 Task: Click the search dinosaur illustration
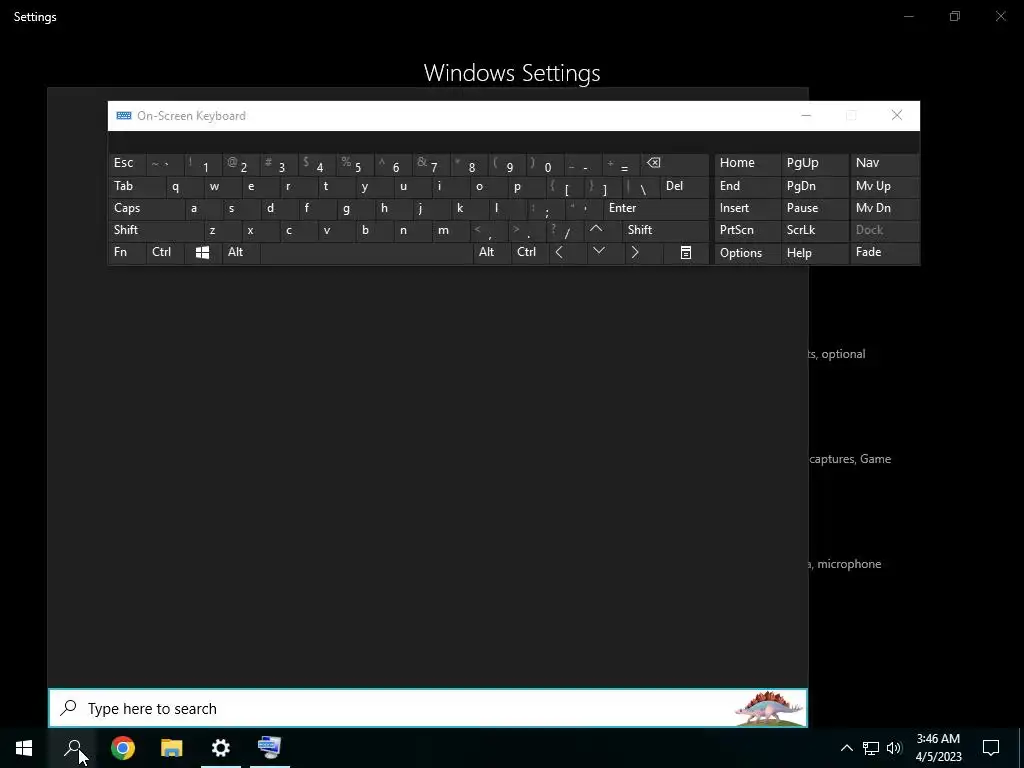click(769, 708)
